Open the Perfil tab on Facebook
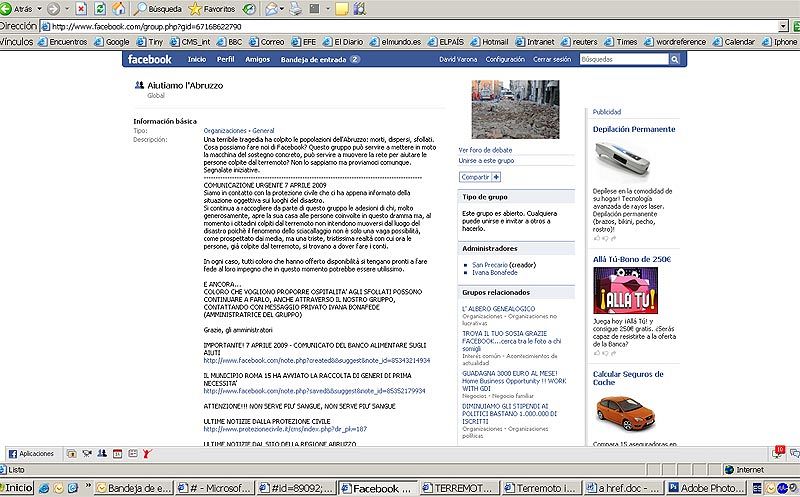This screenshot has height=497, width=800. (225, 60)
